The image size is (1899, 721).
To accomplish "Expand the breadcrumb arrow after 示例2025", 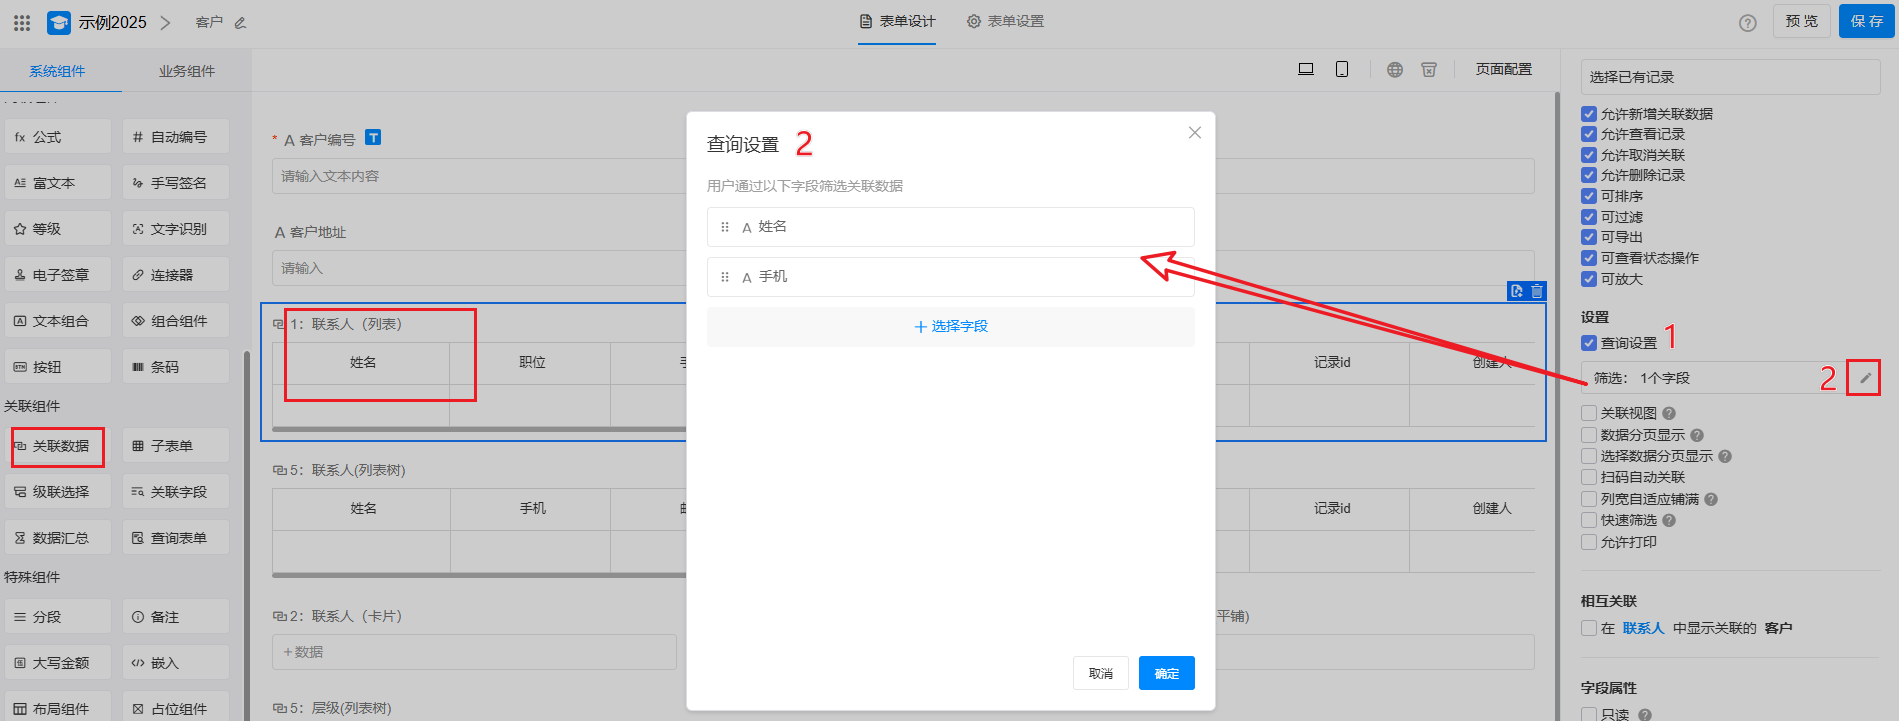I will [165, 22].
